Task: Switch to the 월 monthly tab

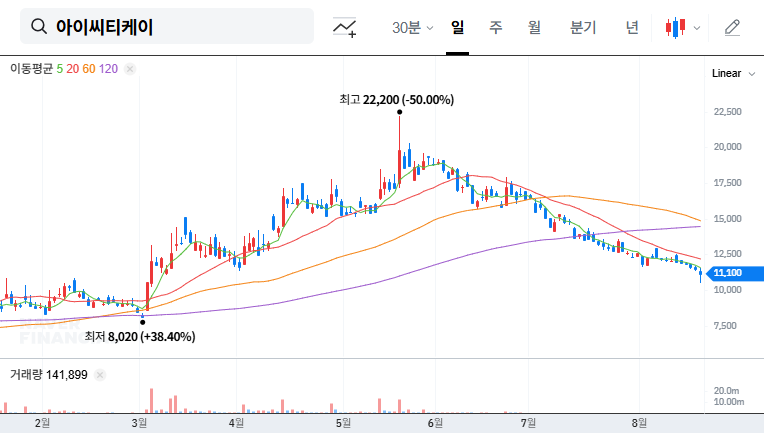Action: [534, 27]
